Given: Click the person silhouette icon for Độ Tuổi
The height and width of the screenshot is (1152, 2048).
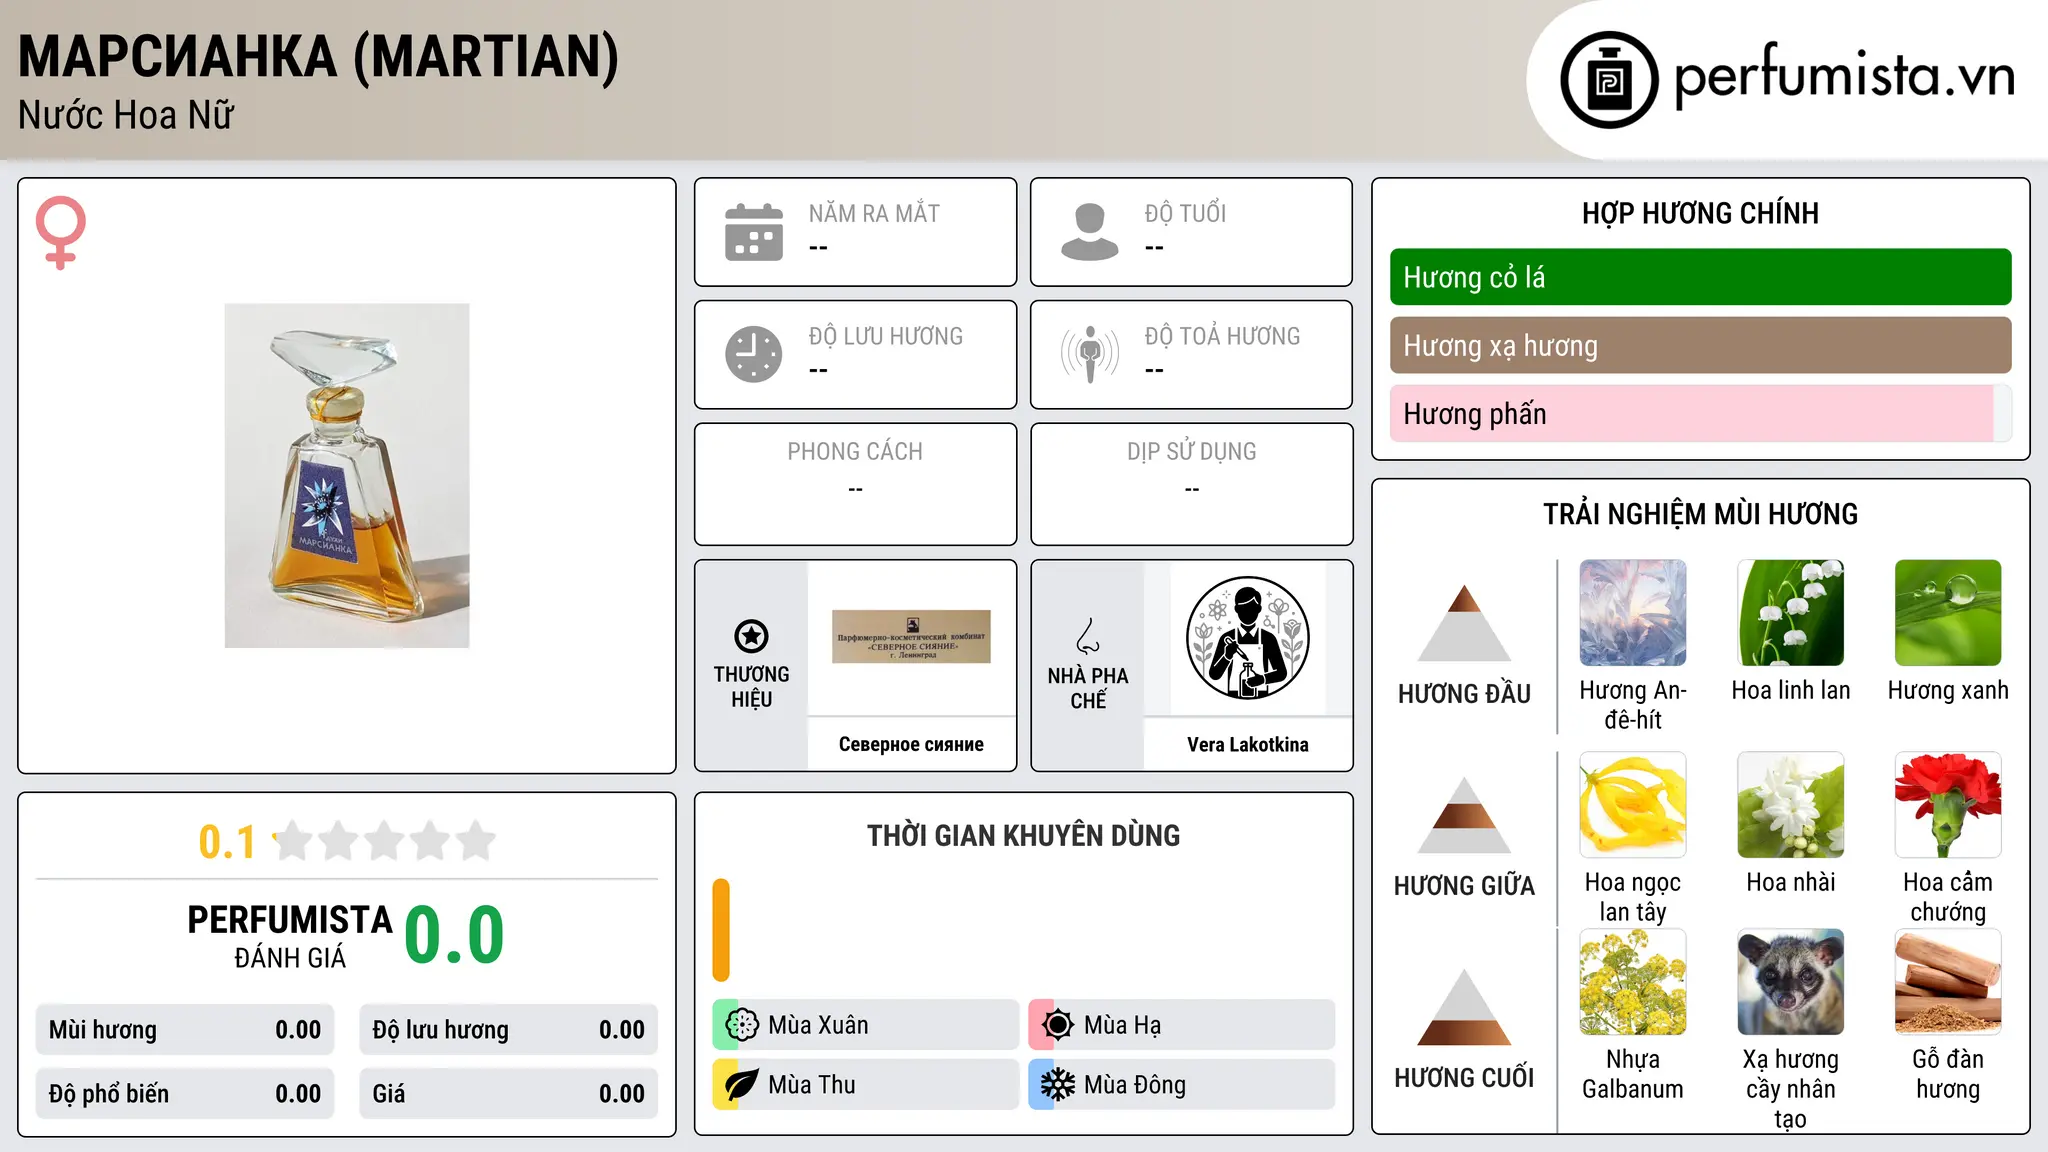Looking at the screenshot, I should [1090, 232].
